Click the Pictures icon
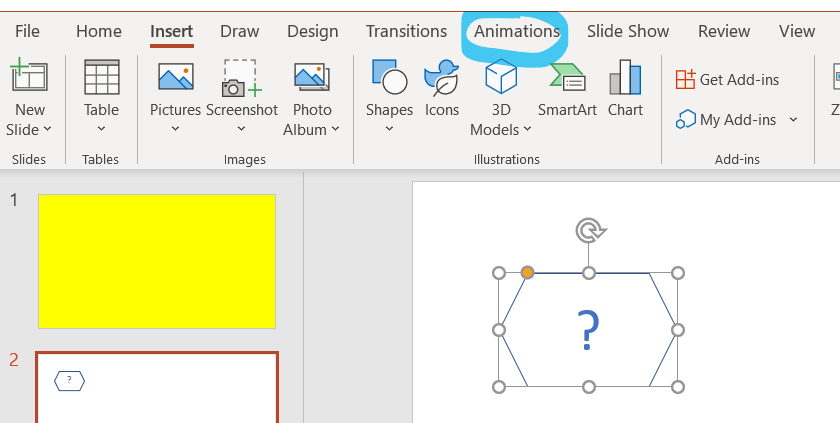 pos(175,77)
